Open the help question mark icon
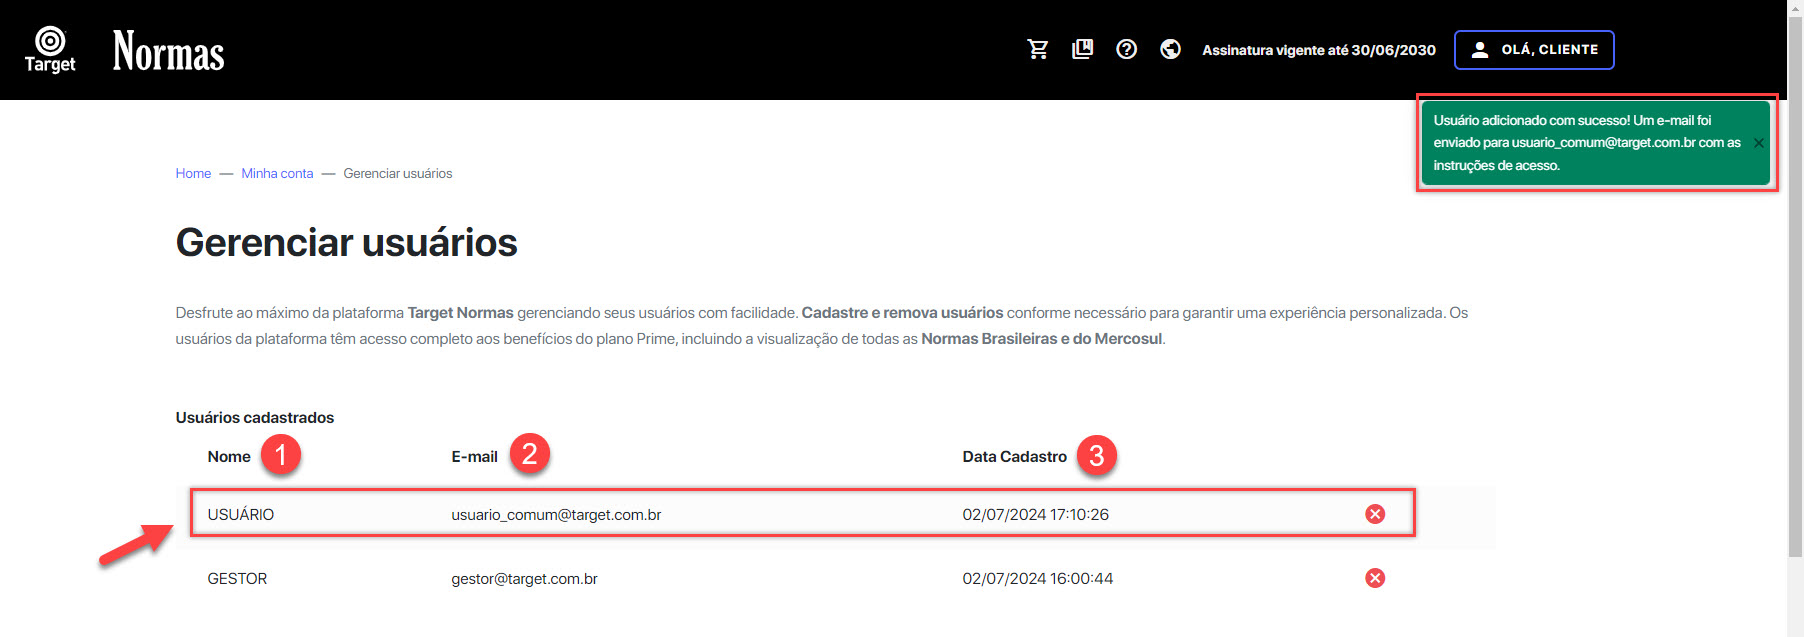The image size is (1804, 637). [1126, 49]
